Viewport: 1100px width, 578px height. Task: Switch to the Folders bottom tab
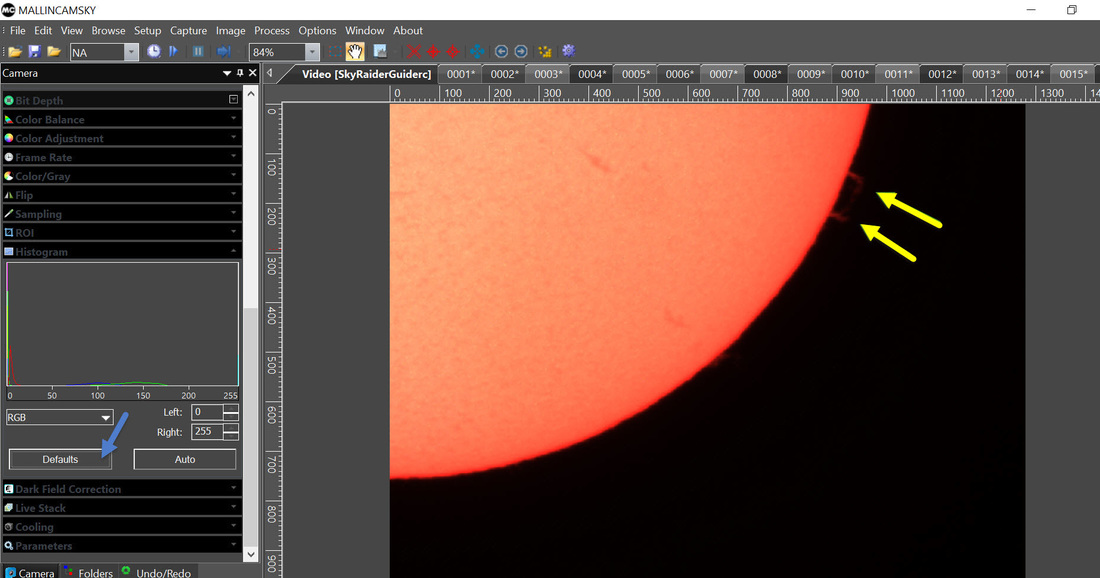point(88,572)
